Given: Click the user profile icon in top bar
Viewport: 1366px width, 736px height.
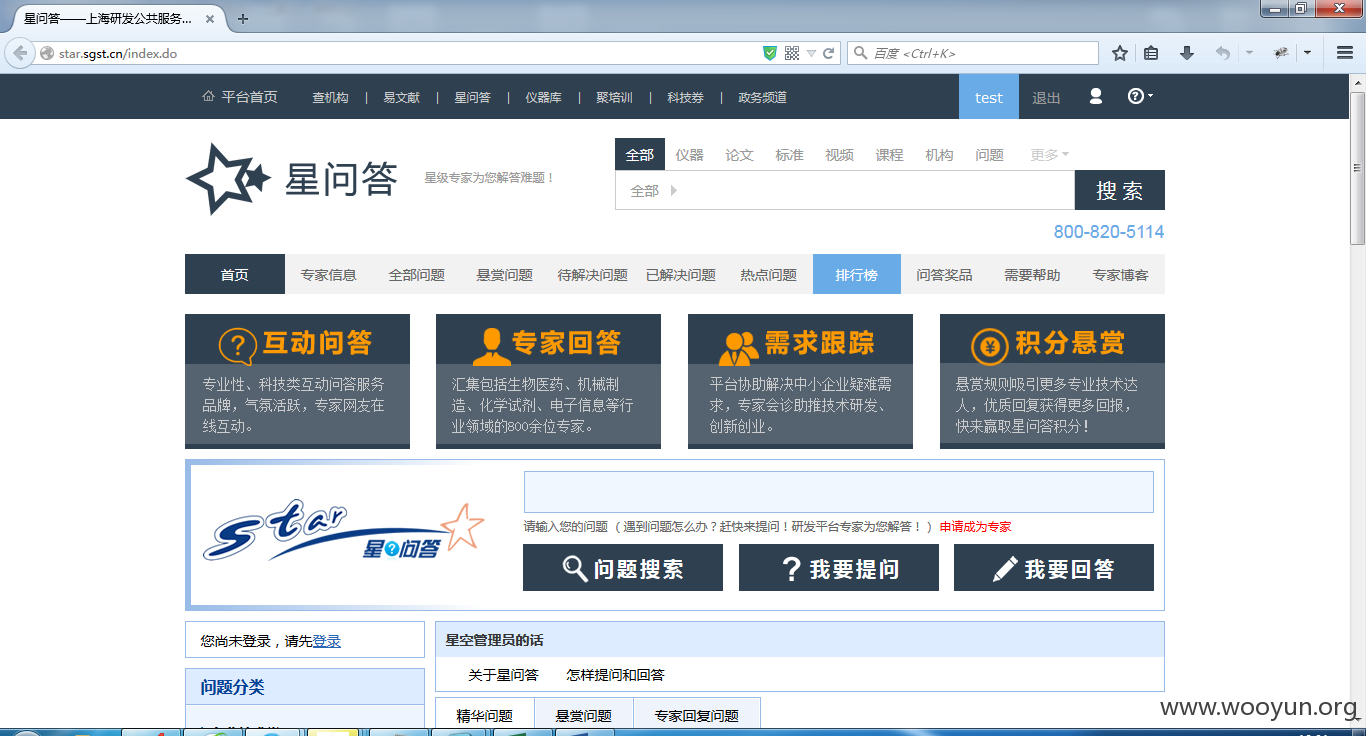Looking at the screenshot, I should (1096, 96).
